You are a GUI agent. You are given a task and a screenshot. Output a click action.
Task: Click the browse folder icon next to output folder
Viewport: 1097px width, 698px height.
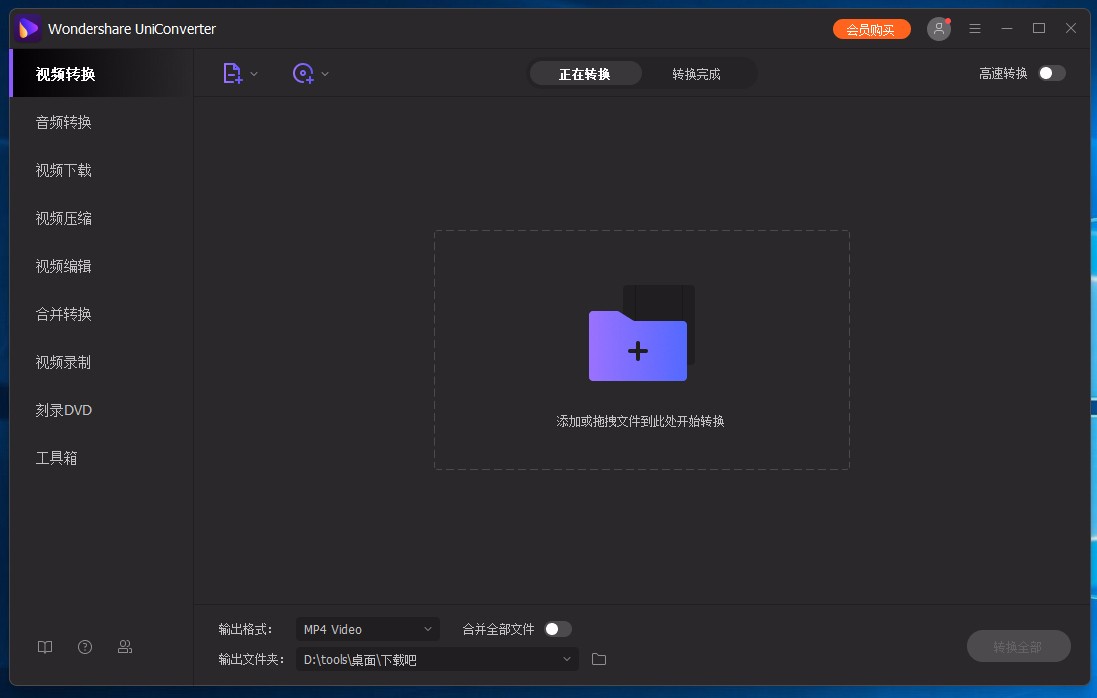click(x=598, y=659)
